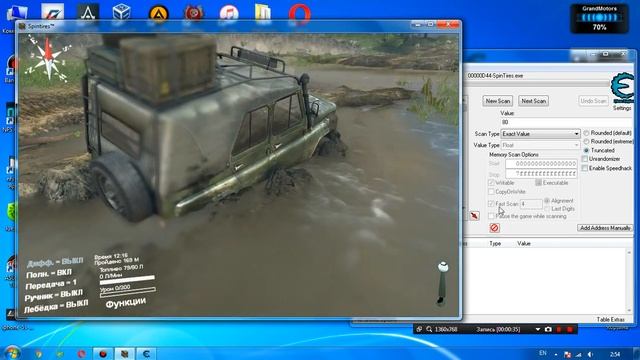Select the Alignment radio button
Image resolution: width=640 pixels, height=360 pixels.
coord(547,201)
